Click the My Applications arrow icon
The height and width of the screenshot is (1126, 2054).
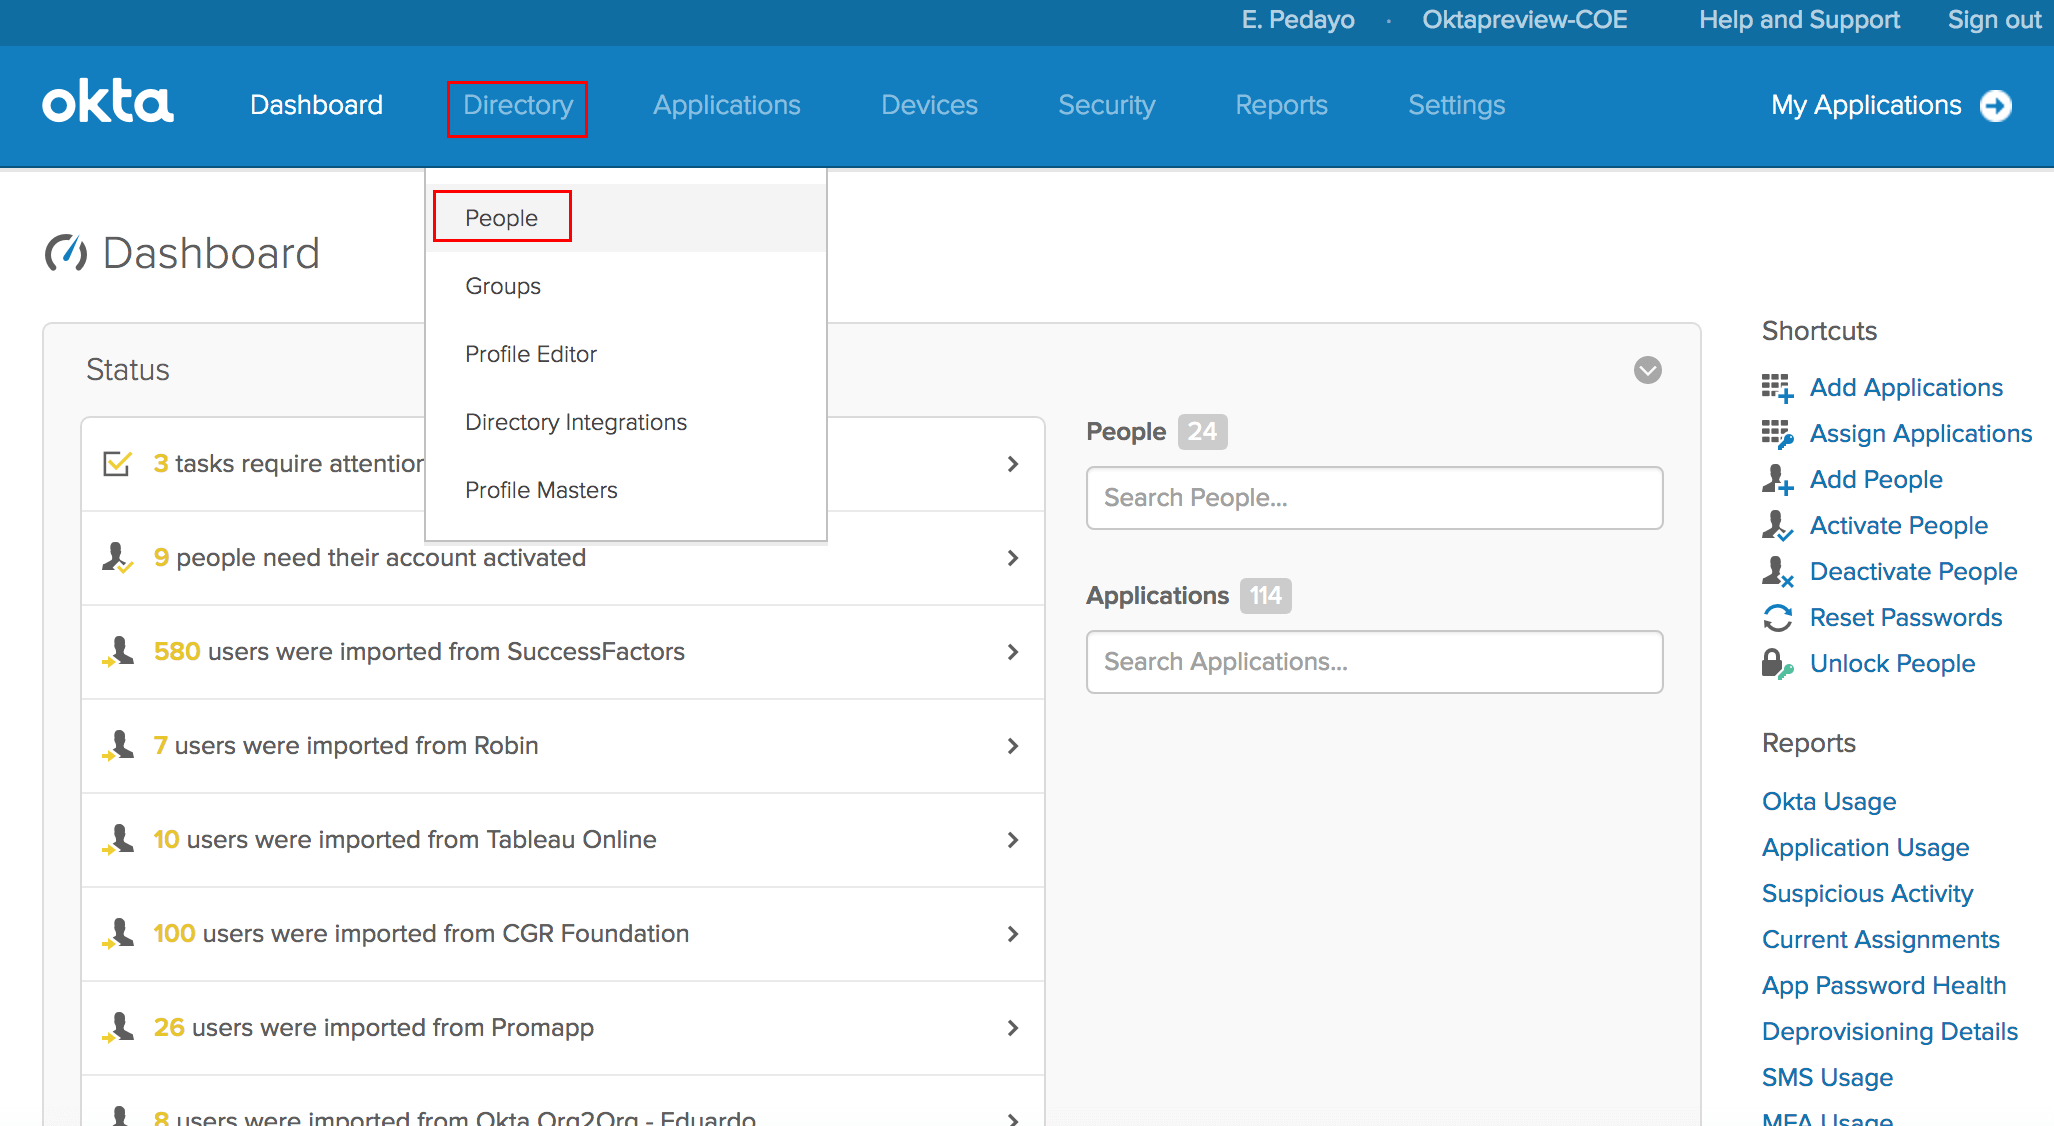1996,105
